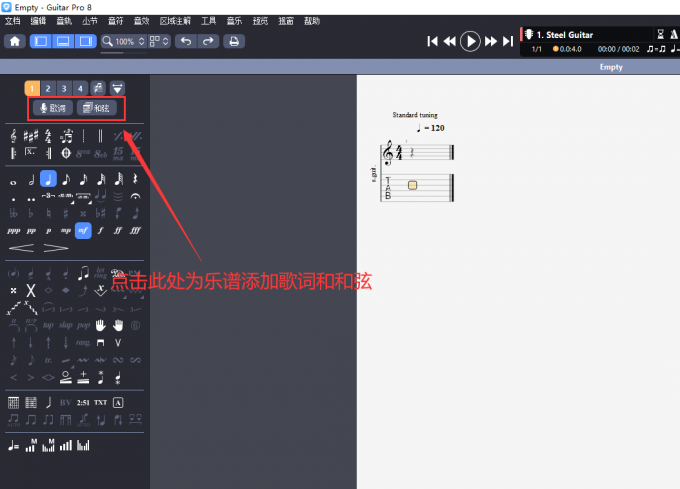Select the treble clef tool in the palette
The width and height of the screenshot is (680, 489).
[13, 136]
